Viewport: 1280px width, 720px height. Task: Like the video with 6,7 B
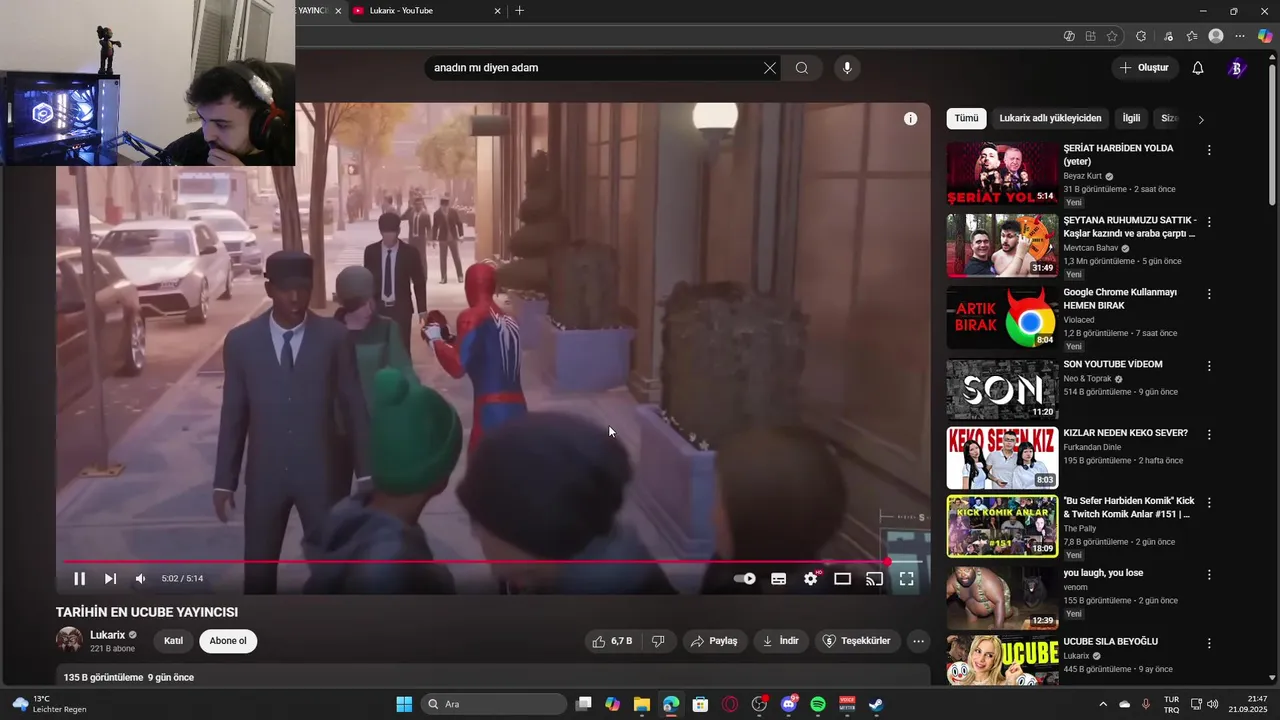coord(611,641)
